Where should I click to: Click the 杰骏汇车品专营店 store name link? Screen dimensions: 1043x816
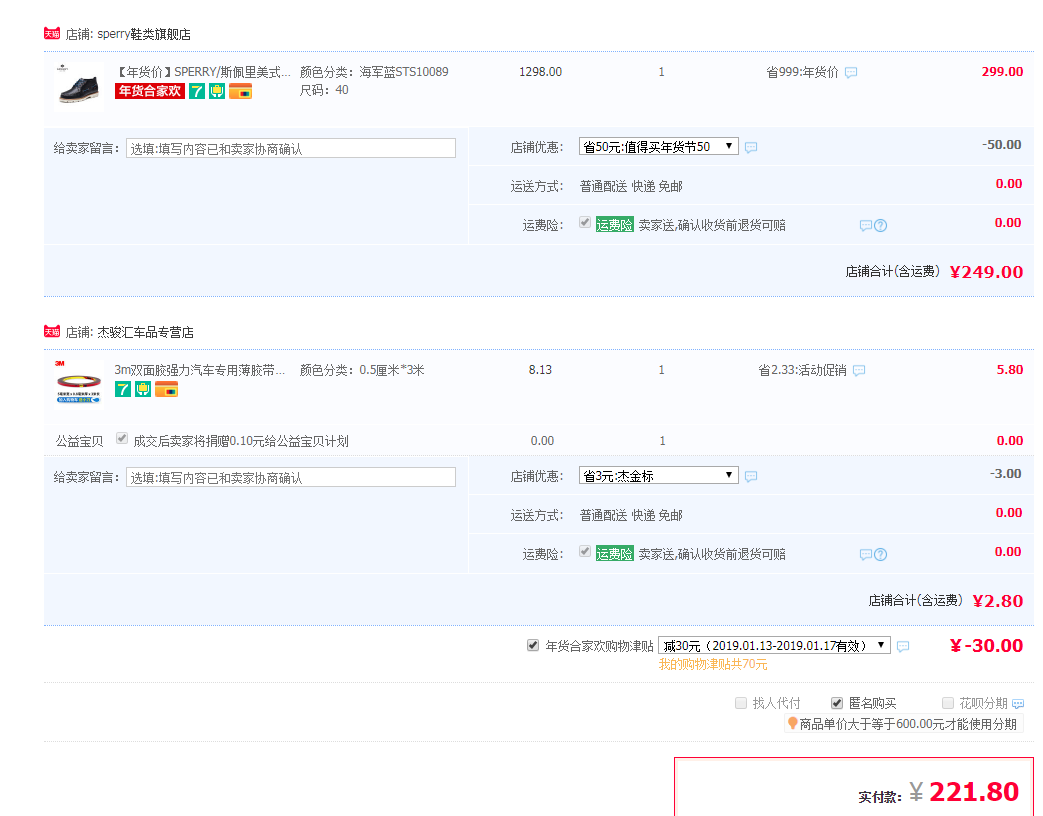click(146, 332)
